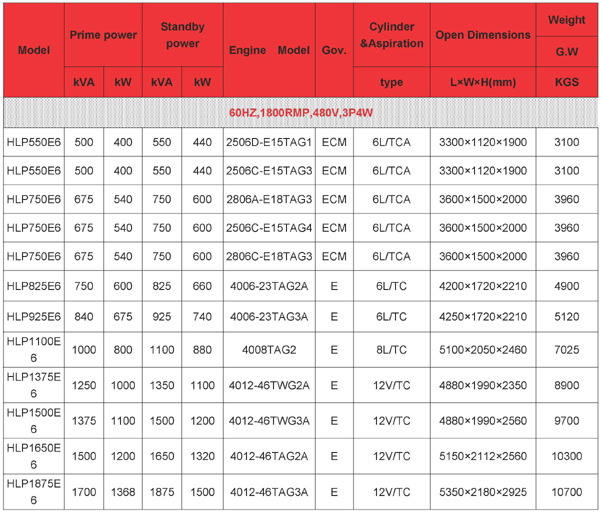Screen dimensions: 600x512
Task: Click the "Open Dimensions" header
Action: (x=483, y=35)
